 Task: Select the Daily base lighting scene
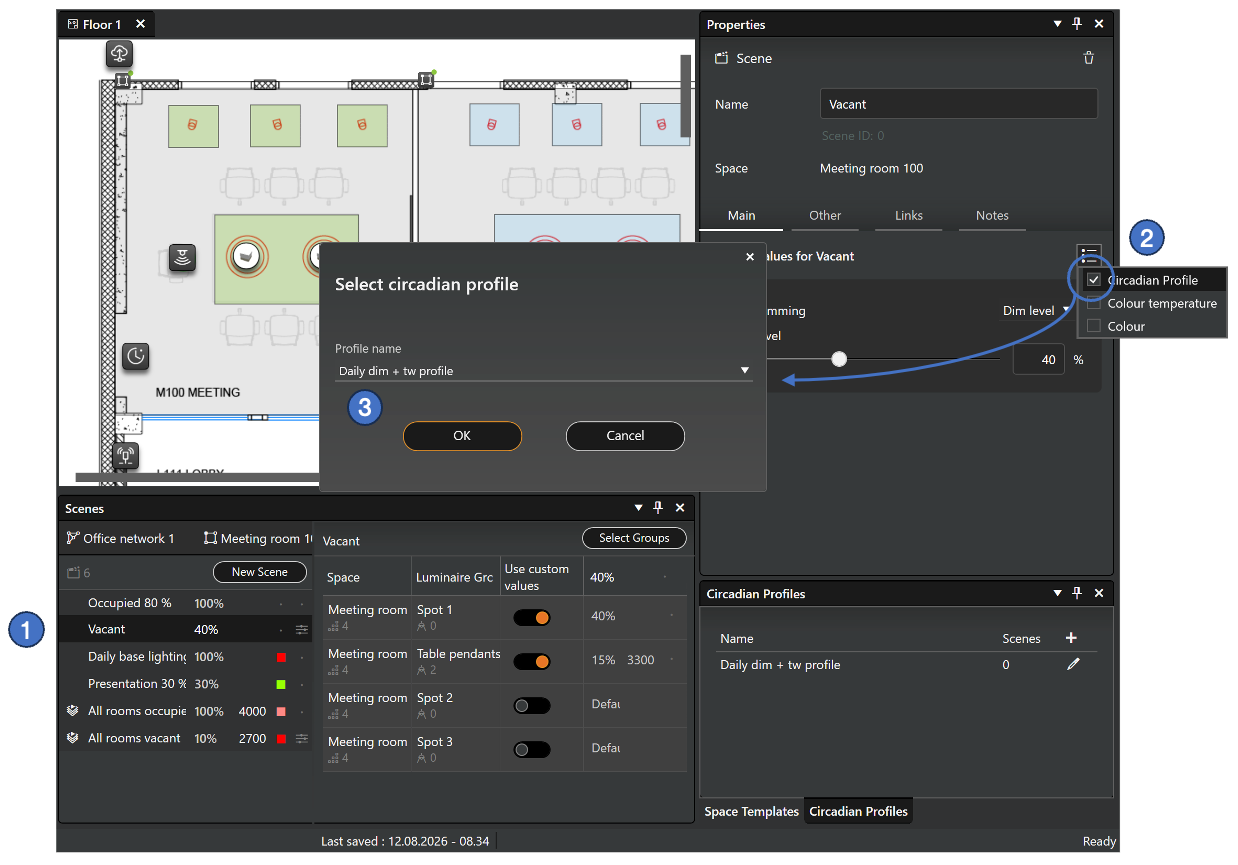pos(186,657)
